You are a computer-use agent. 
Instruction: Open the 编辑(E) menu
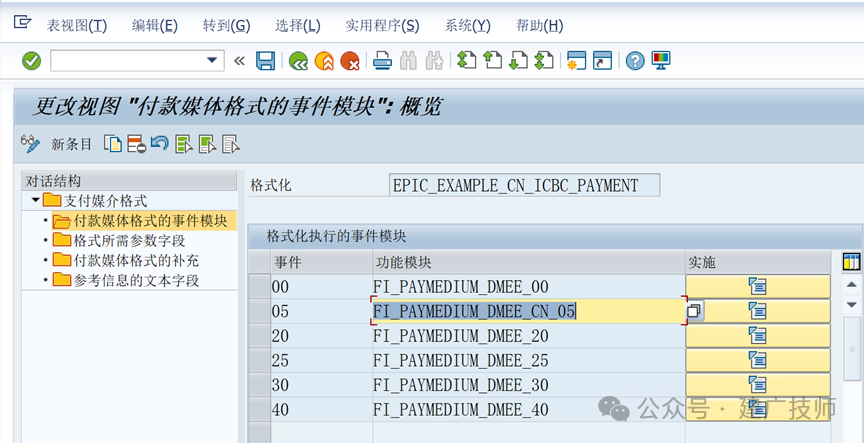(155, 25)
